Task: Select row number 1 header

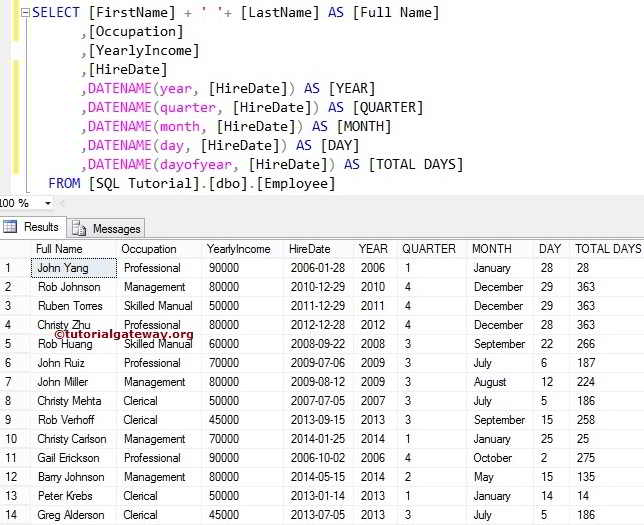Action: tap(15, 268)
